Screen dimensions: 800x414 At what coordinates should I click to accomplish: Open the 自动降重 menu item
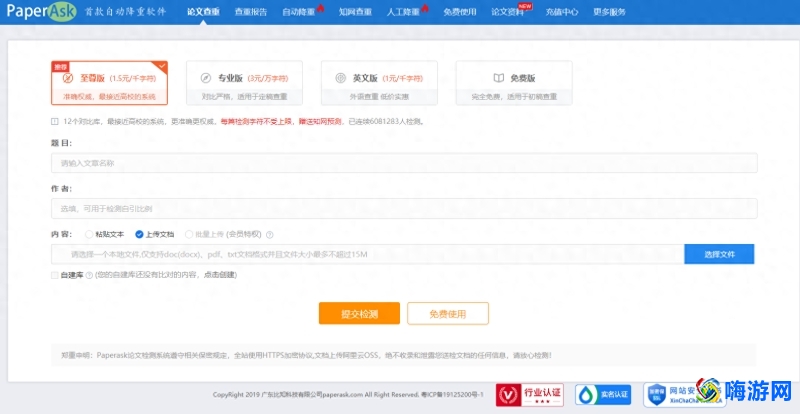click(298, 12)
